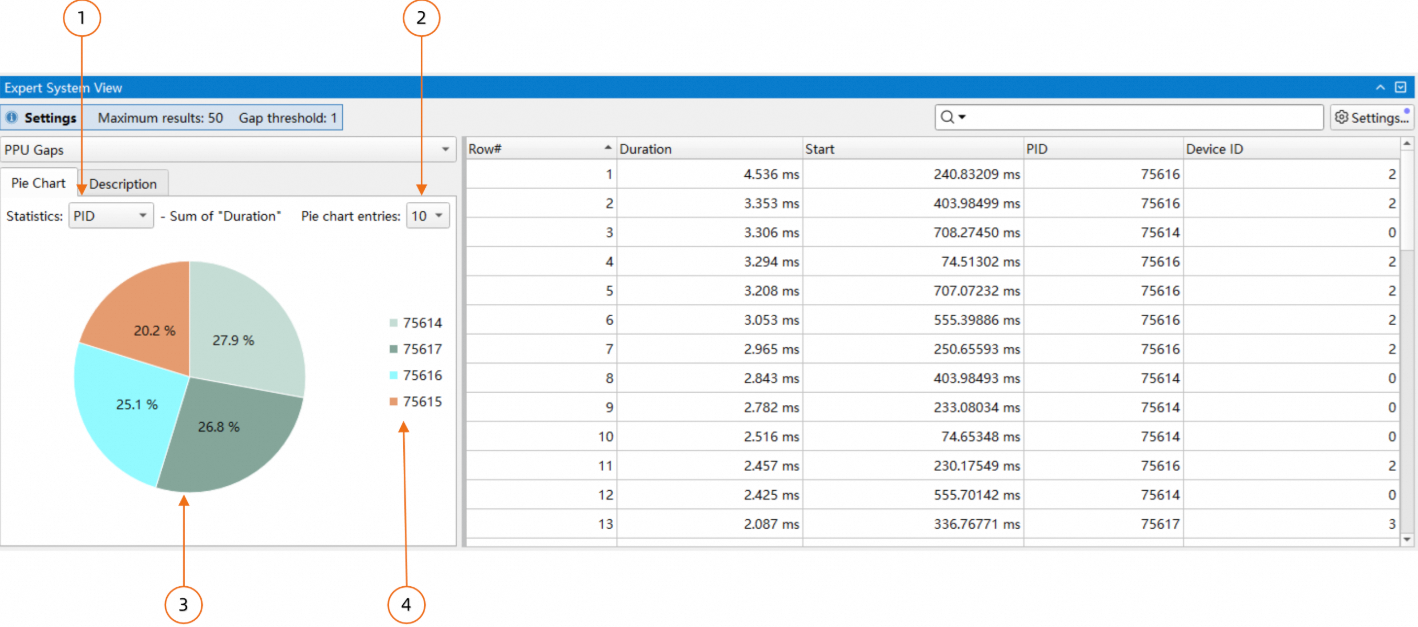The image size is (1418, 627).
Task: Select the 2.425 ms duration cell
Action: (x=709, y=494)
